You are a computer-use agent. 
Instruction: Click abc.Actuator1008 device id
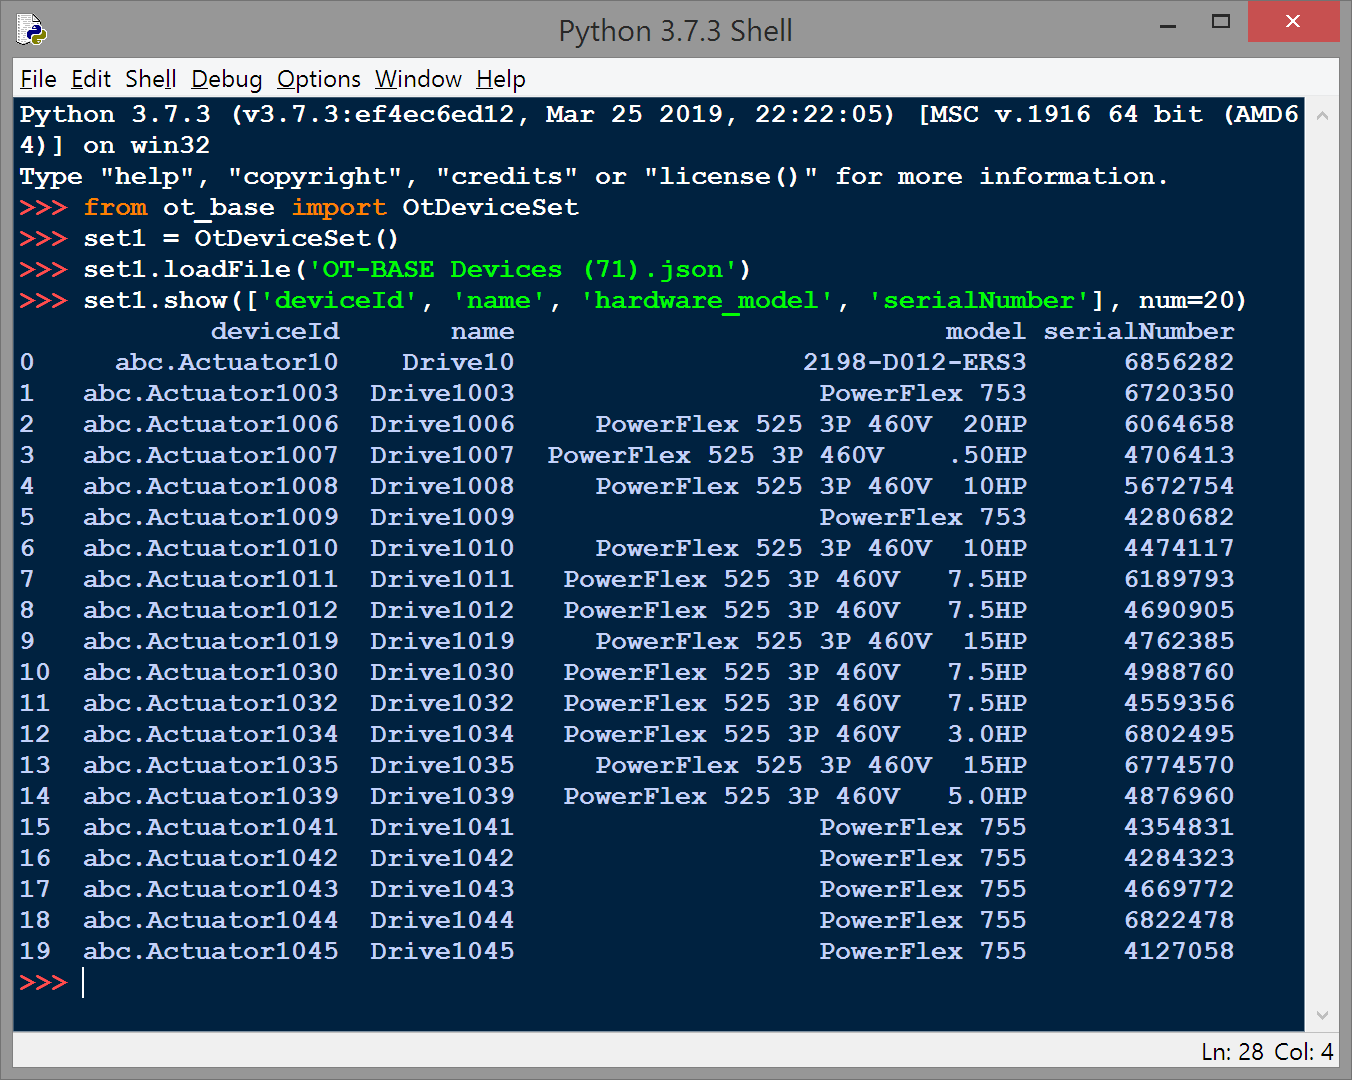pyautogui.click(x=211, y=486)
